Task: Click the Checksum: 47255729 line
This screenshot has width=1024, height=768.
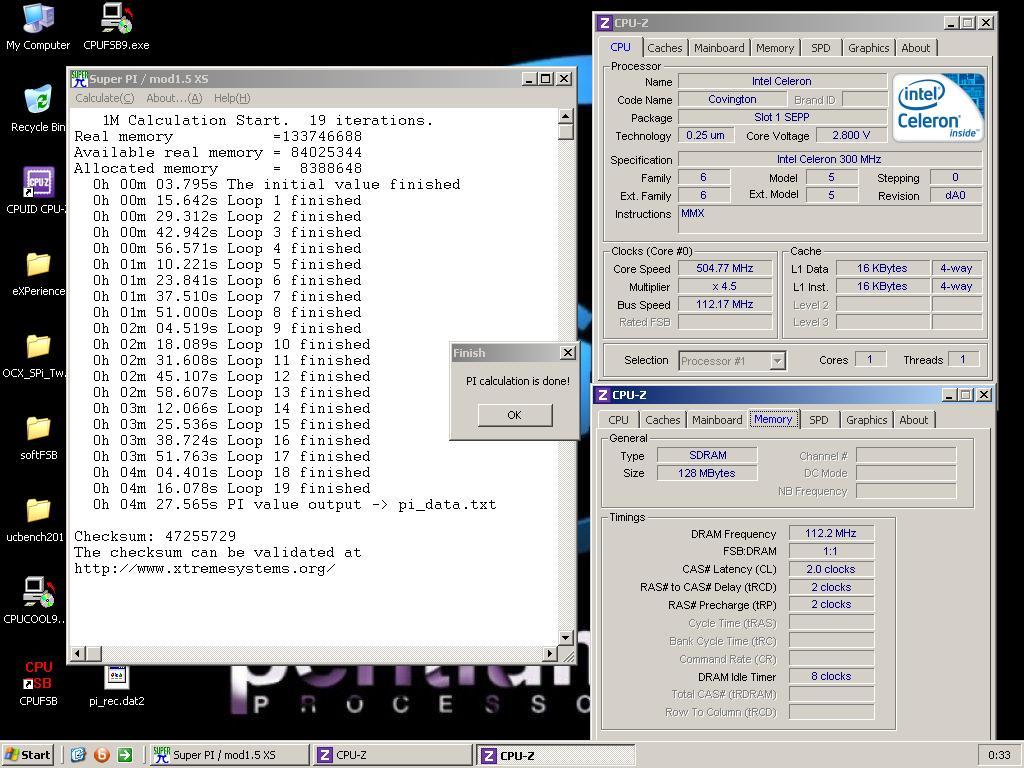Action: click(x=155, y=537)
